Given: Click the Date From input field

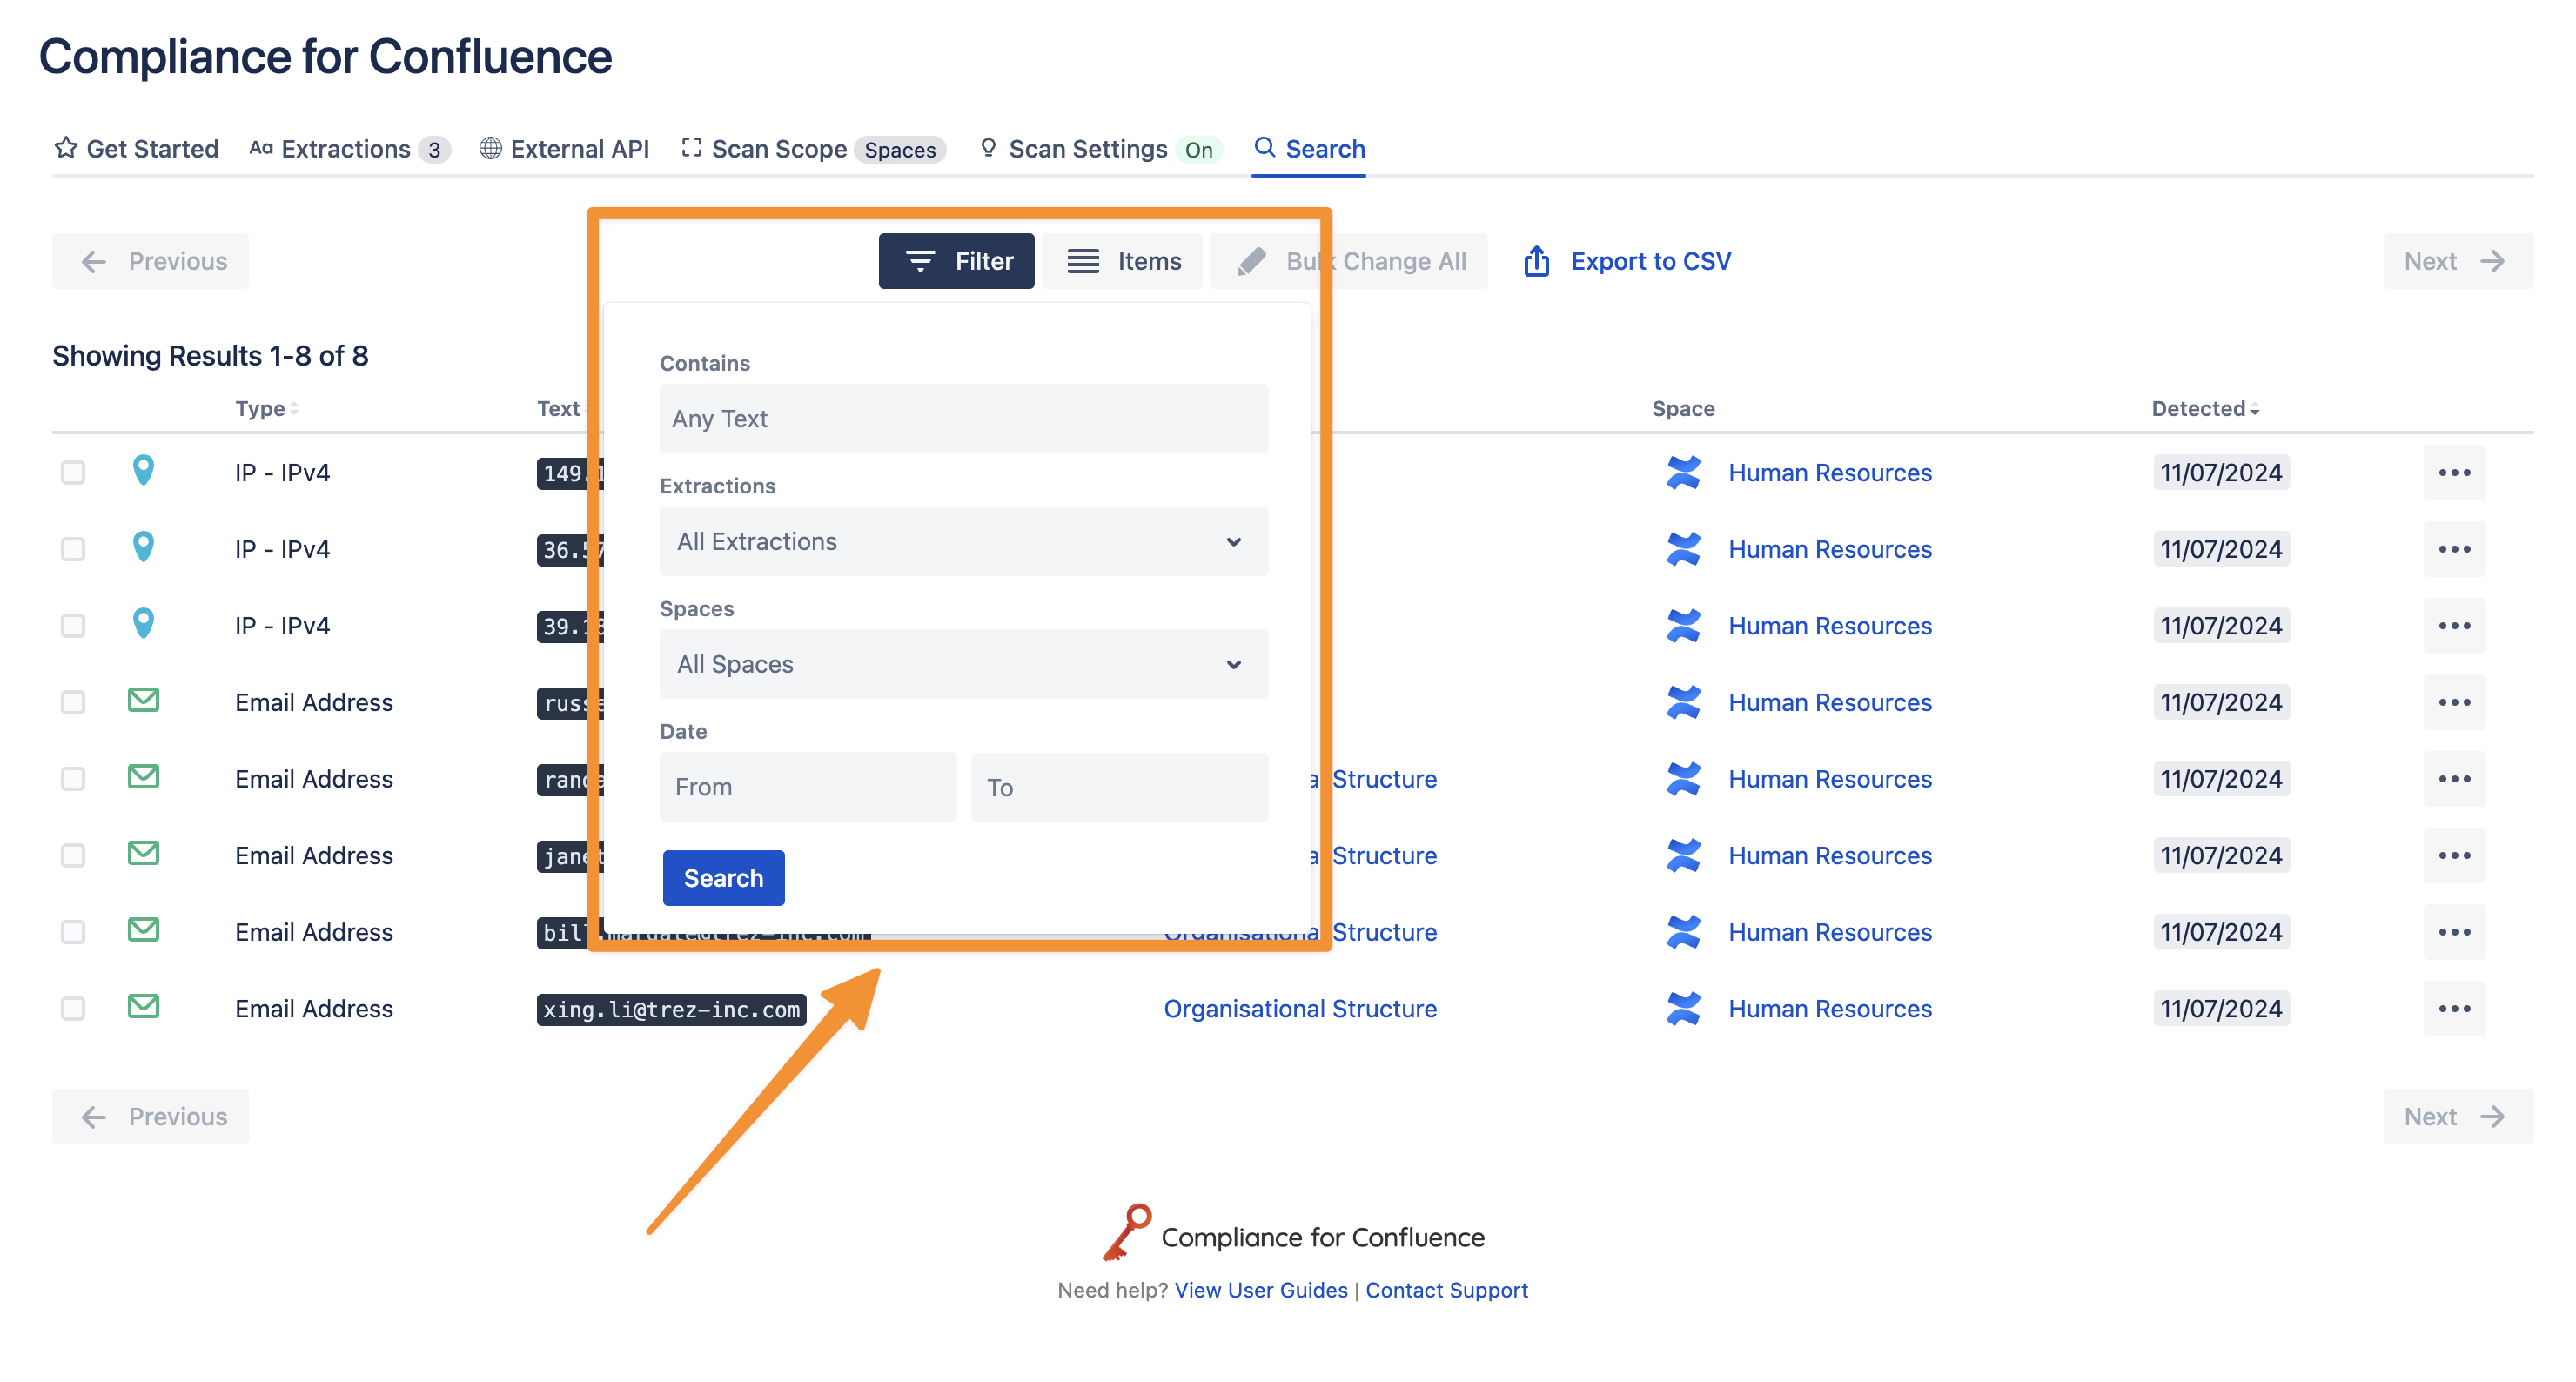Looking at the screenshot, I should click(x=807, y=787).
